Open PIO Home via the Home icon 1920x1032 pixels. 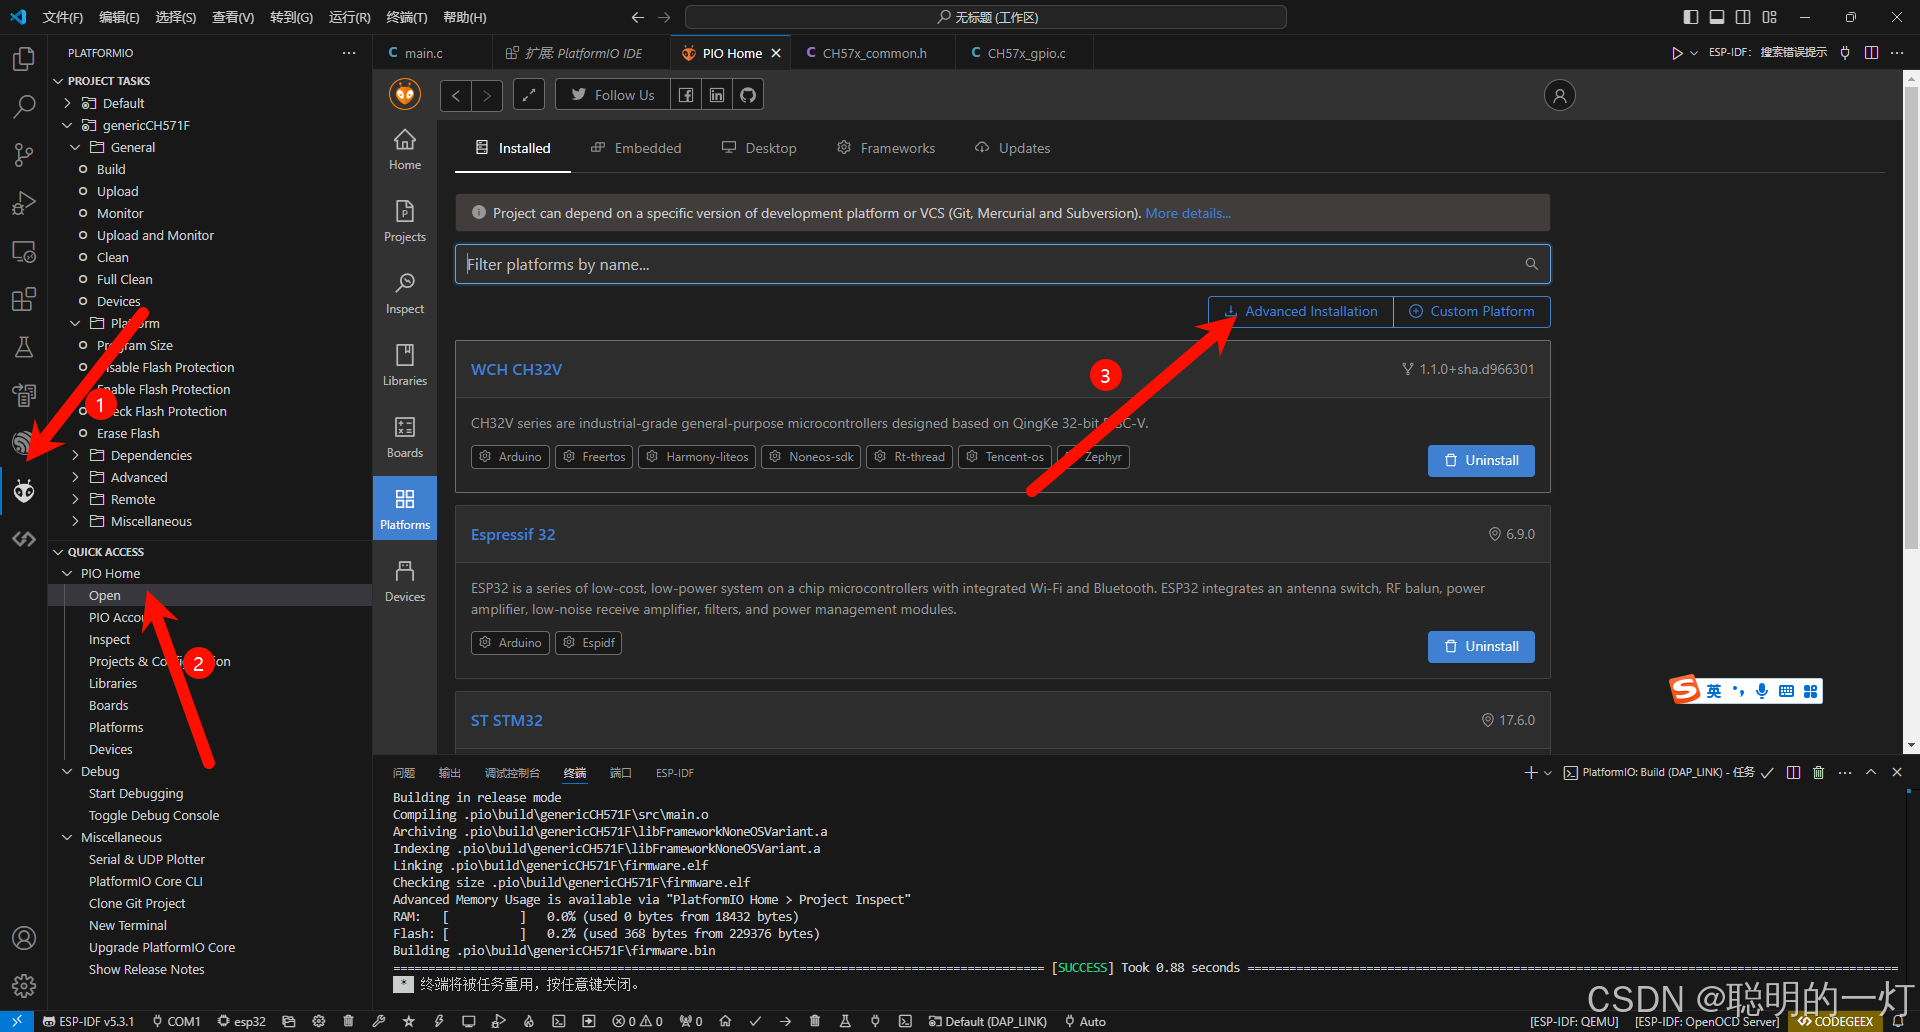tap(404, 147)
